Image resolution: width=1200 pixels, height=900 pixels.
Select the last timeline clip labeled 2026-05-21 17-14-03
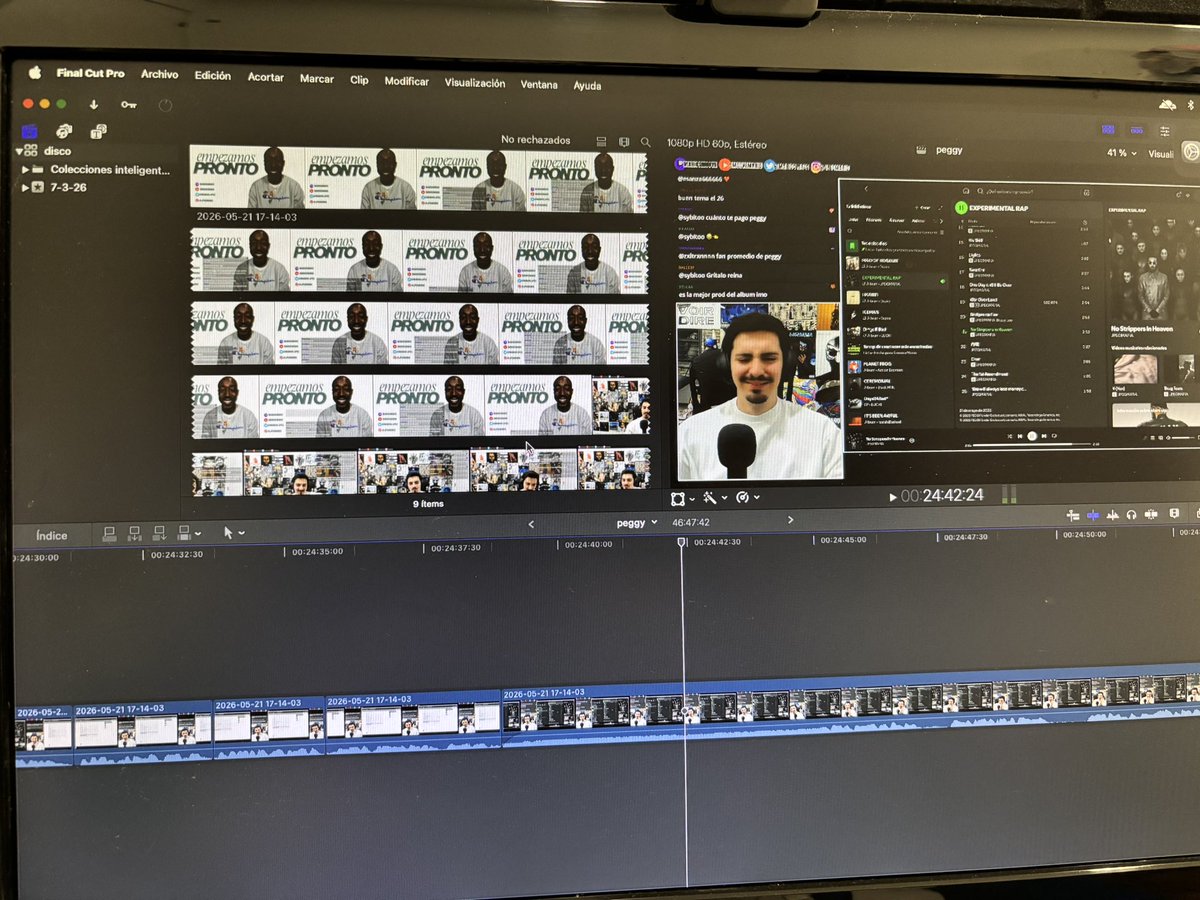[x=850, y=706]
